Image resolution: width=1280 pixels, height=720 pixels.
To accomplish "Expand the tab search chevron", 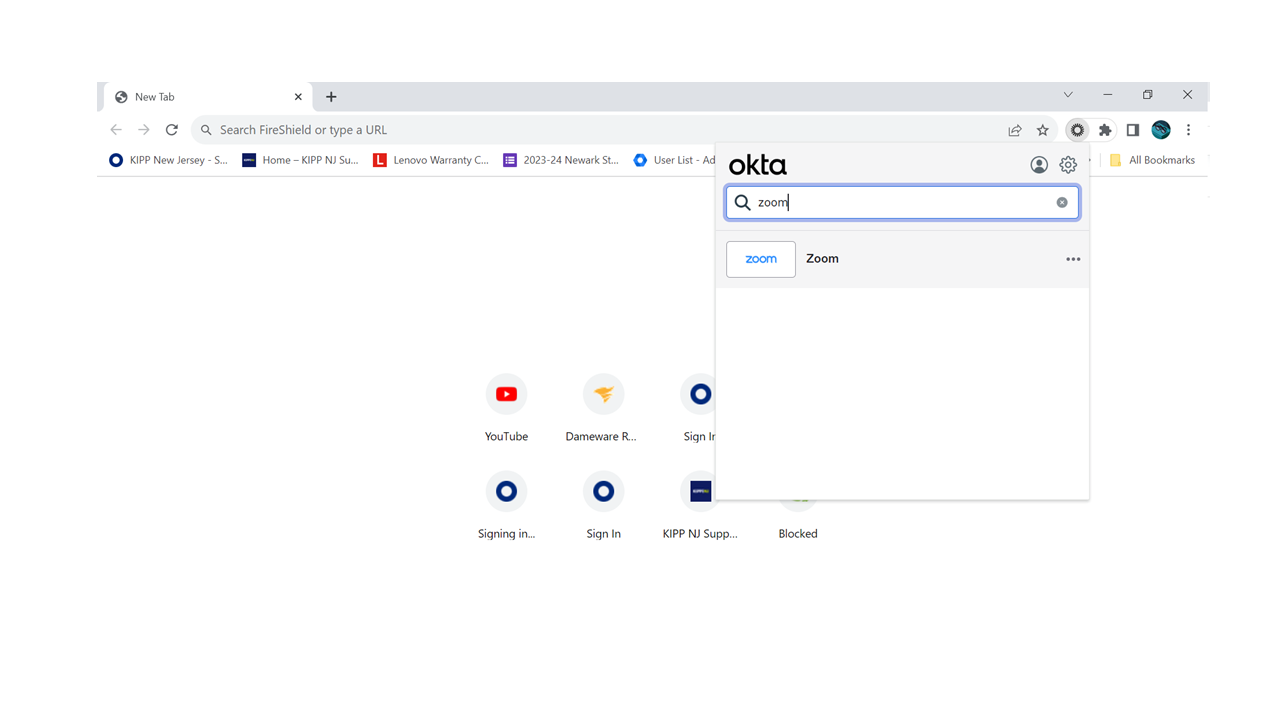I will [x=1068, y=95].
